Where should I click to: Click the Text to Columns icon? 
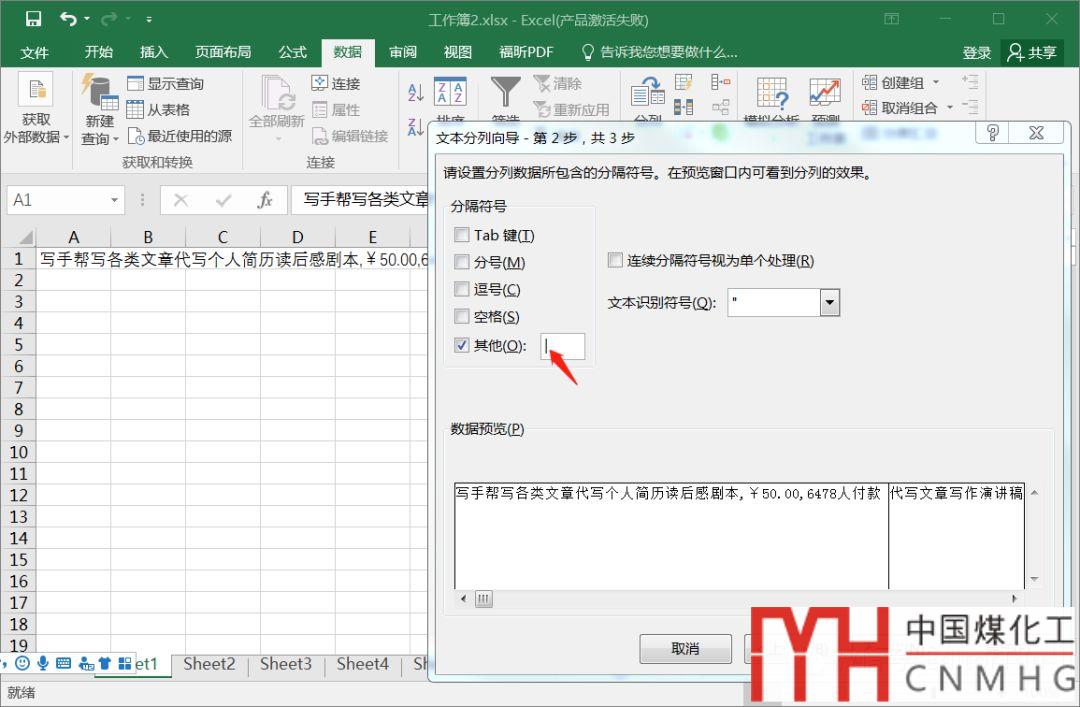(647, 92)
